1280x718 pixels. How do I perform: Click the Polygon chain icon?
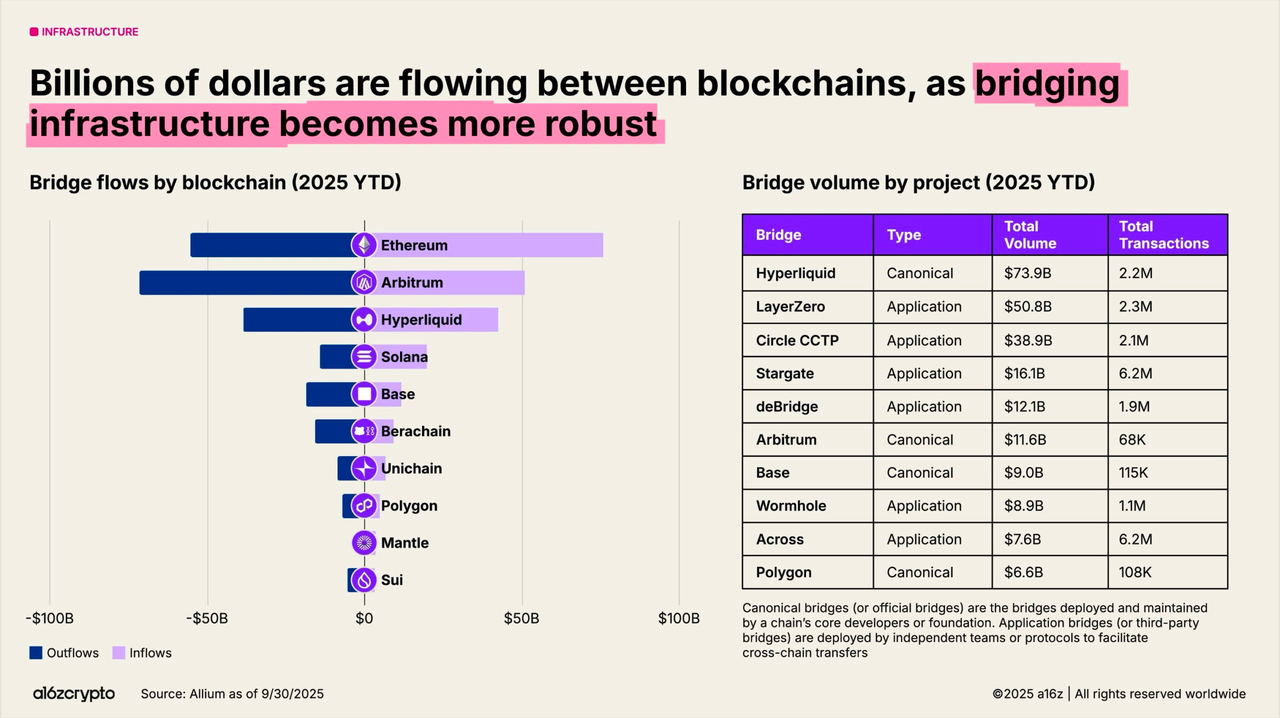pyautogui.click(x=364, y=505)
